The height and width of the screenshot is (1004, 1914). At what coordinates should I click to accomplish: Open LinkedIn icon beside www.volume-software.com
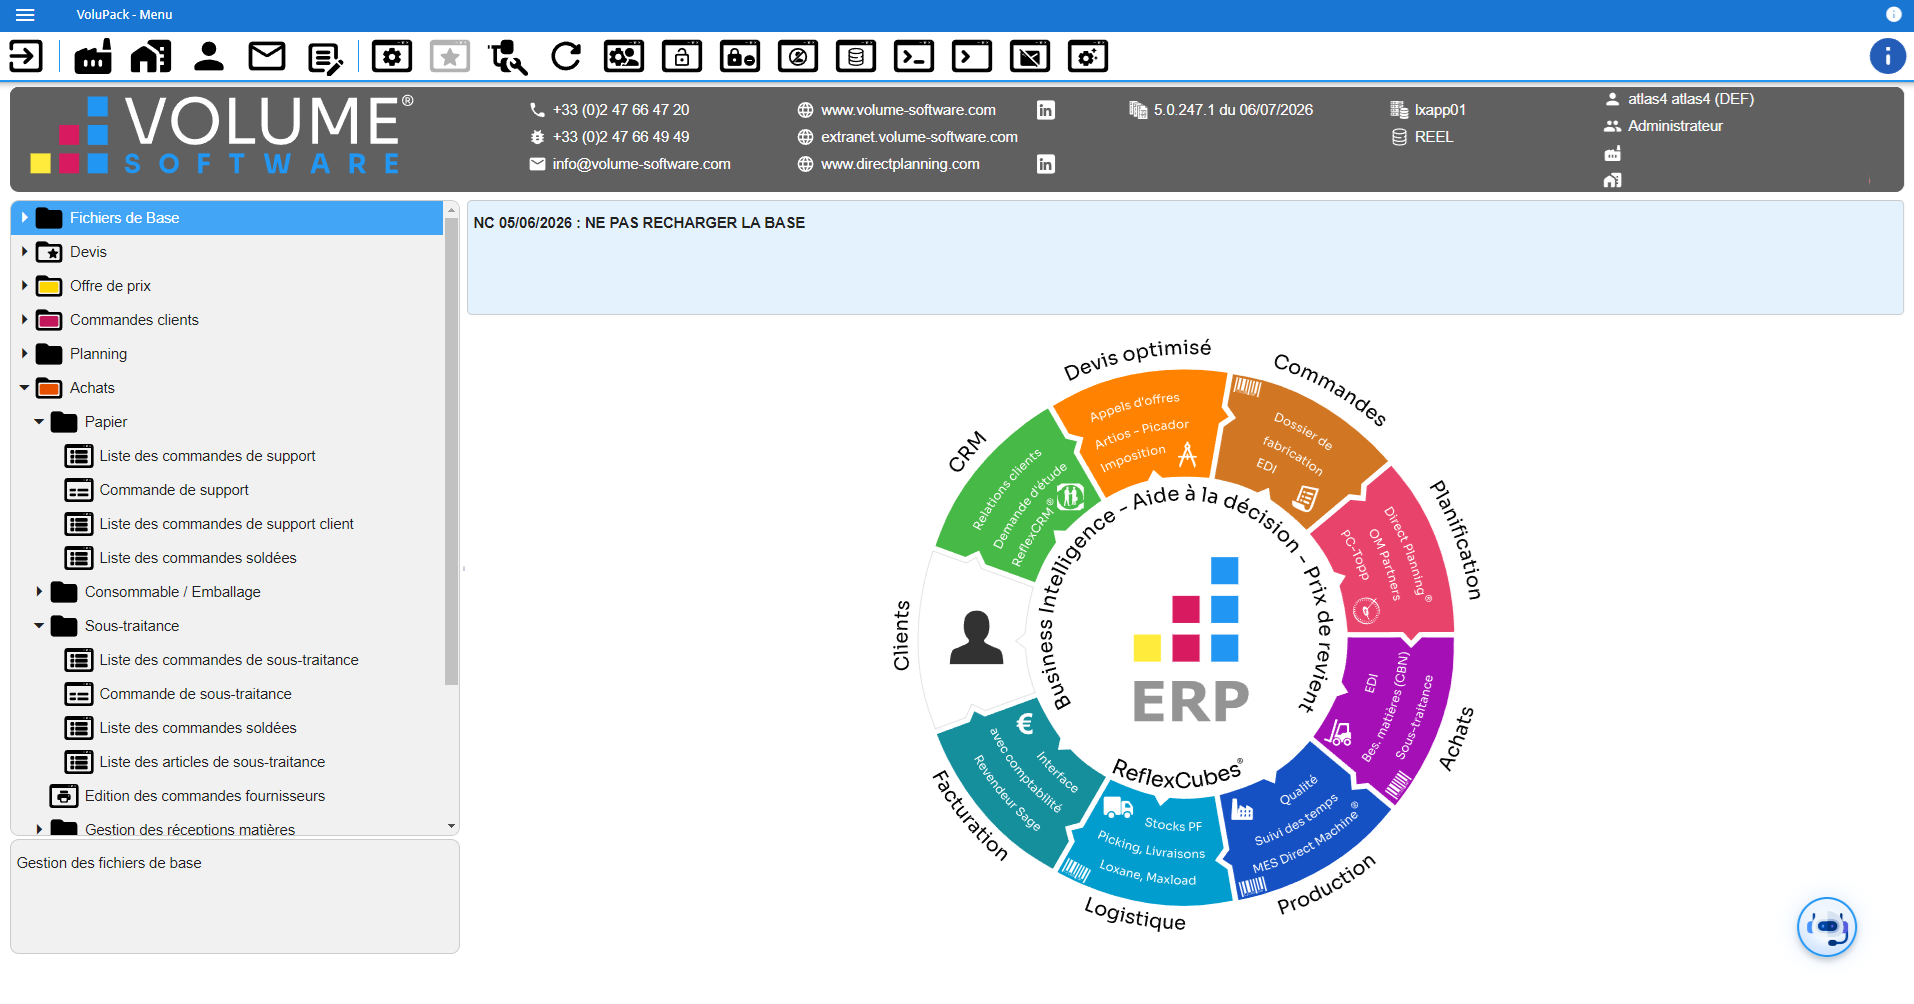coord(1046,110)
